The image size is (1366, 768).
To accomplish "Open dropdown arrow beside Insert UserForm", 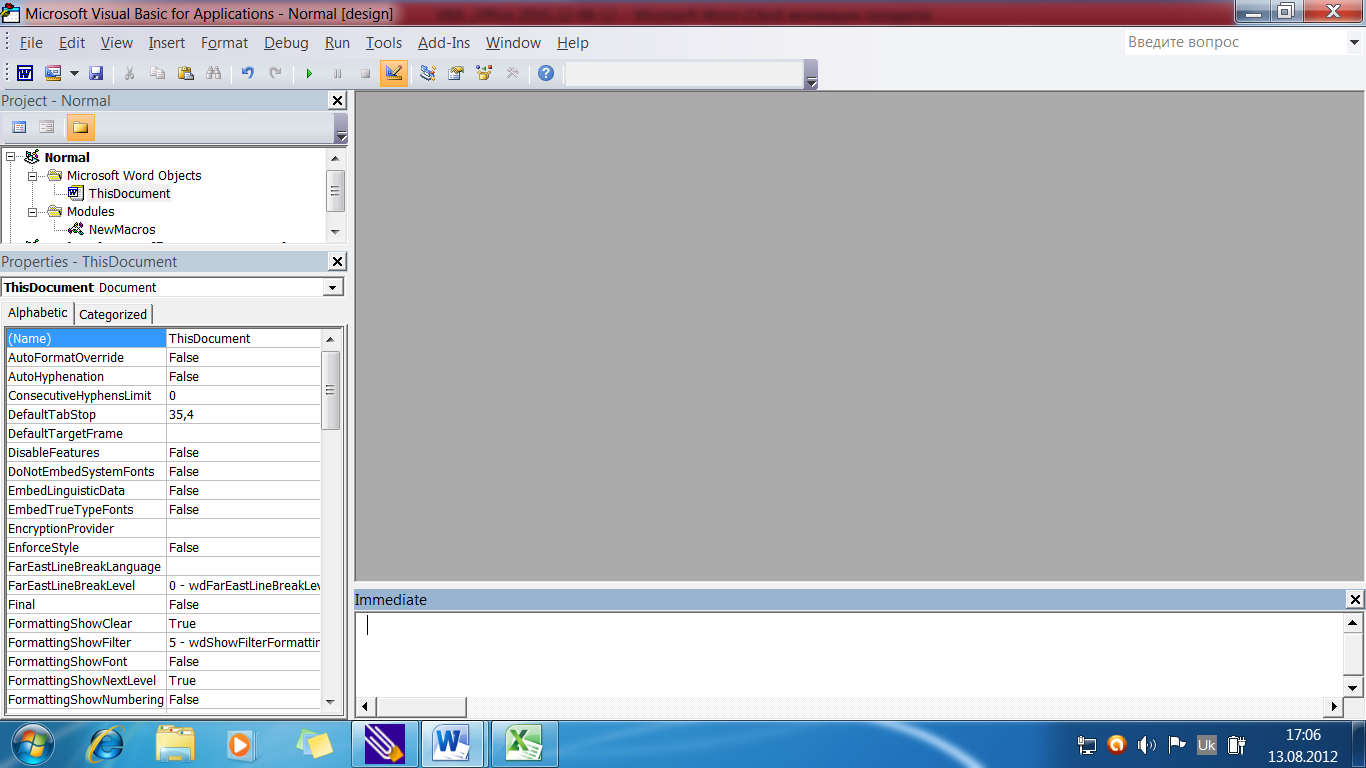I will 74,73.
